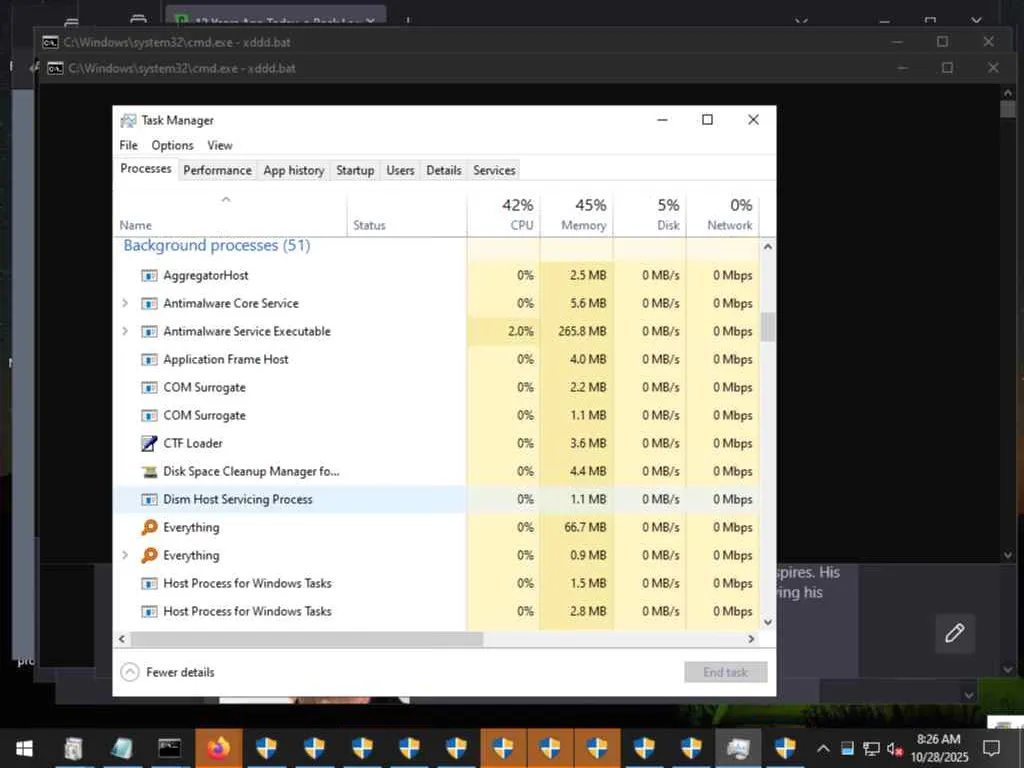Open the File menu
The image size is (1024, 768).
point(129,145)
